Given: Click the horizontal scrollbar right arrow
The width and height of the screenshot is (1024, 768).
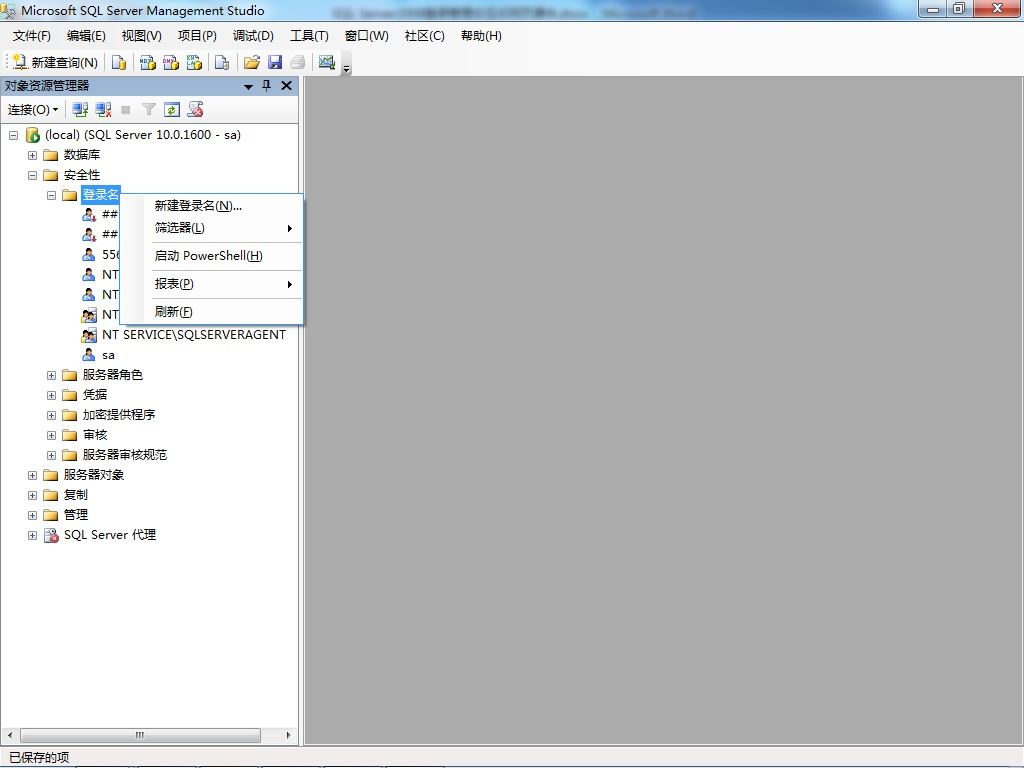Looking at the screenshot, I should (x=288, y=735).
